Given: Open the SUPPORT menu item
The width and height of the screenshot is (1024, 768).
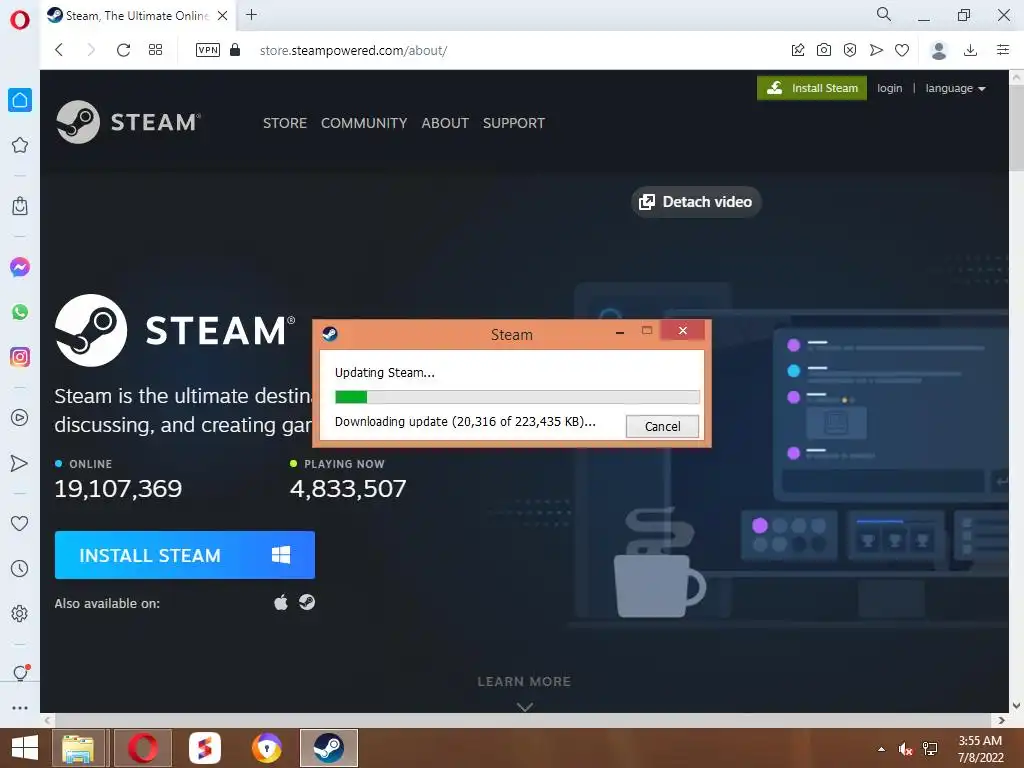Looking at the screenshot, I should pos(514,123).
